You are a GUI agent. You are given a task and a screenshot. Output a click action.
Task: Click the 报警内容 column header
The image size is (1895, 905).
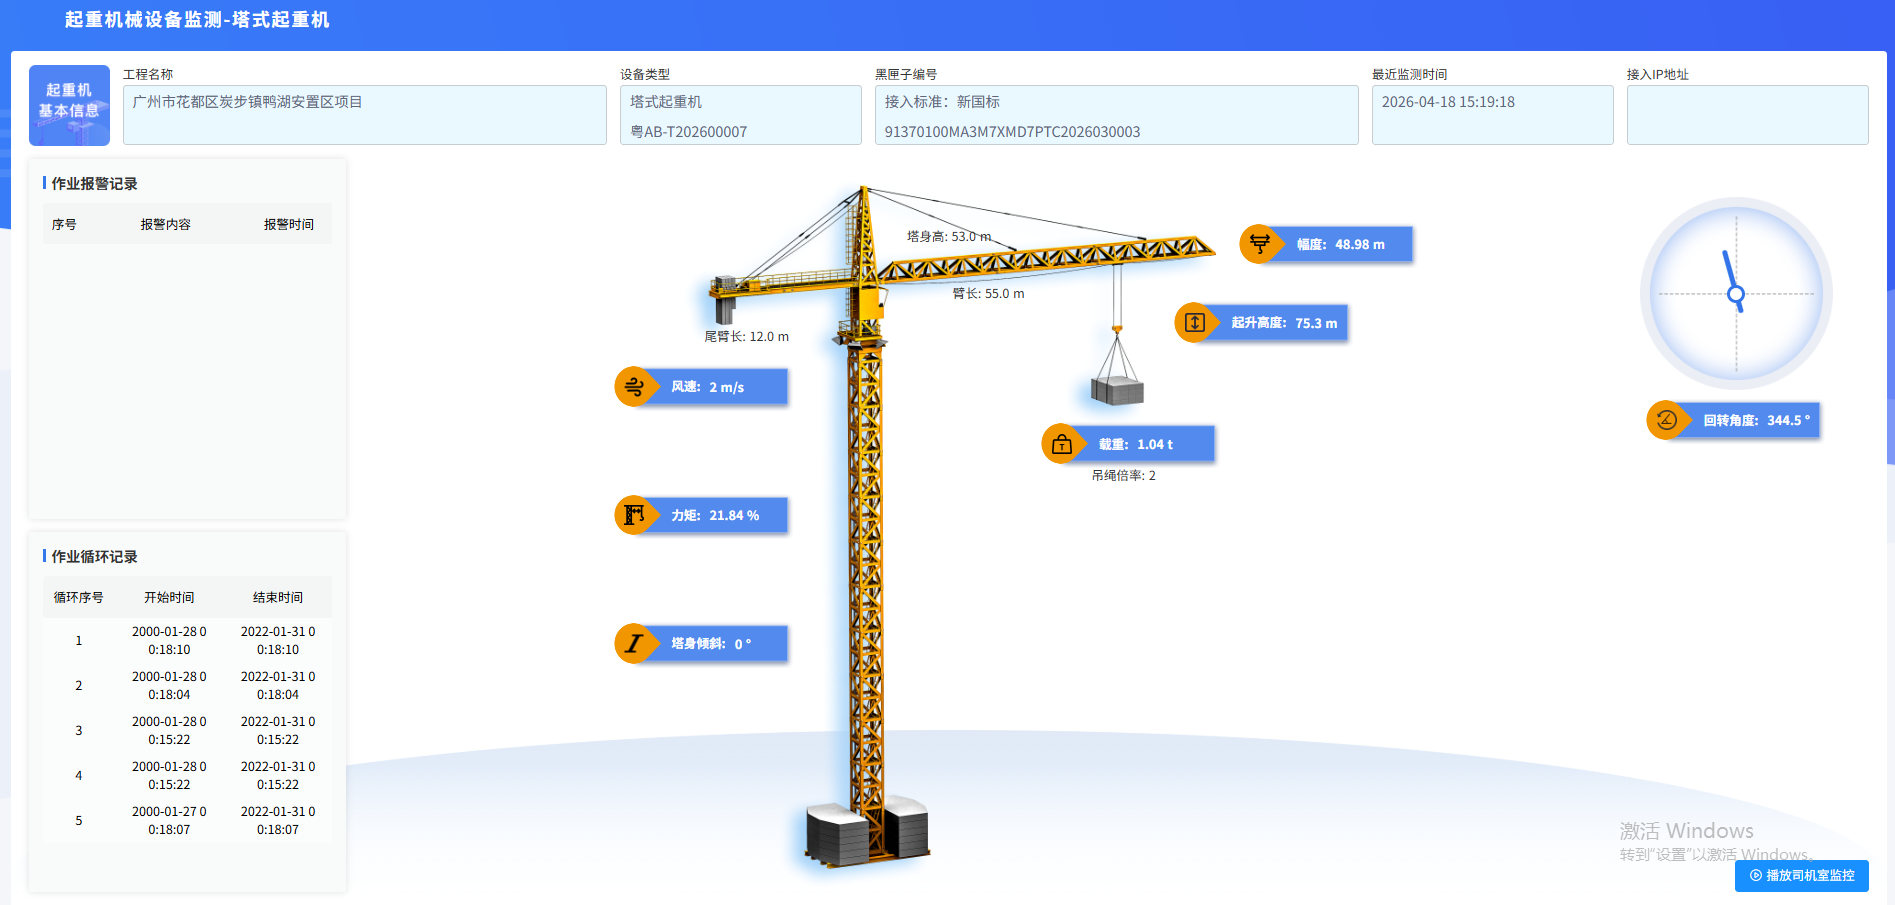click(166, 224)
